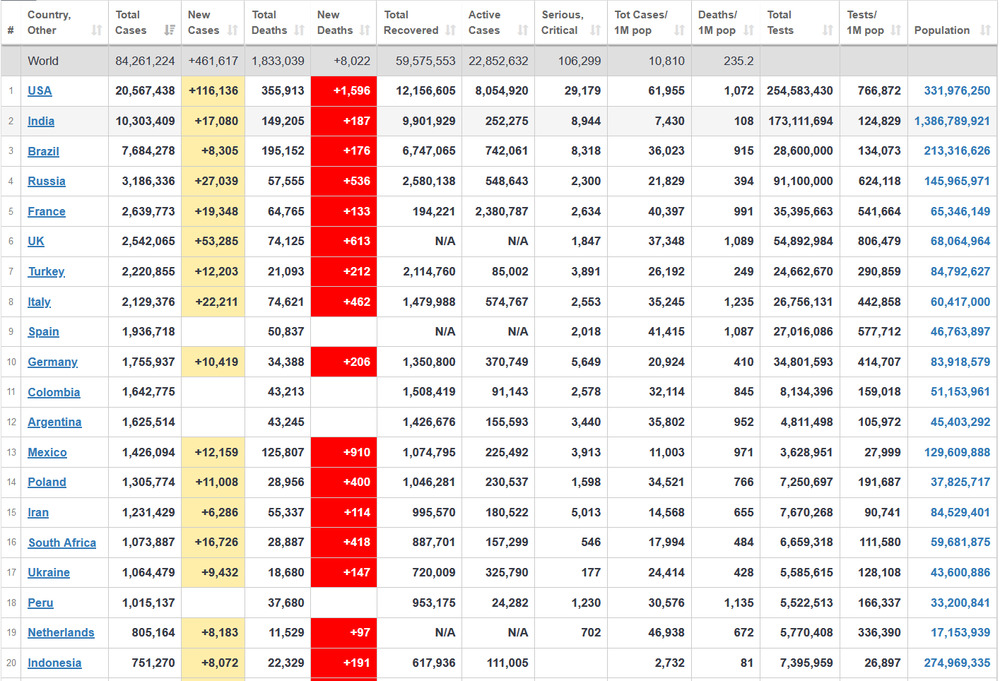Click the Tests/1M pop sort icon

[896, 31]
